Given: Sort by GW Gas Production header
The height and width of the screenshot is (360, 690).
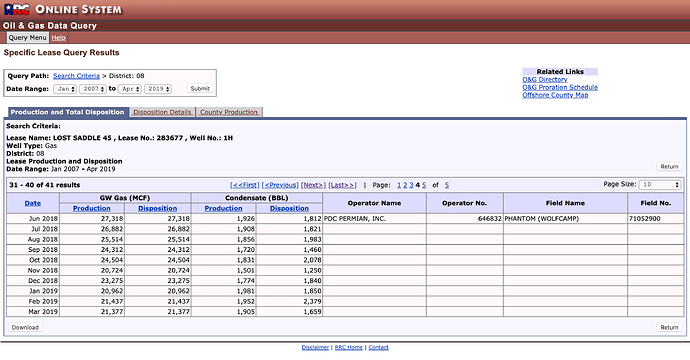Looking at the screenshot, I should pos(92,208).
